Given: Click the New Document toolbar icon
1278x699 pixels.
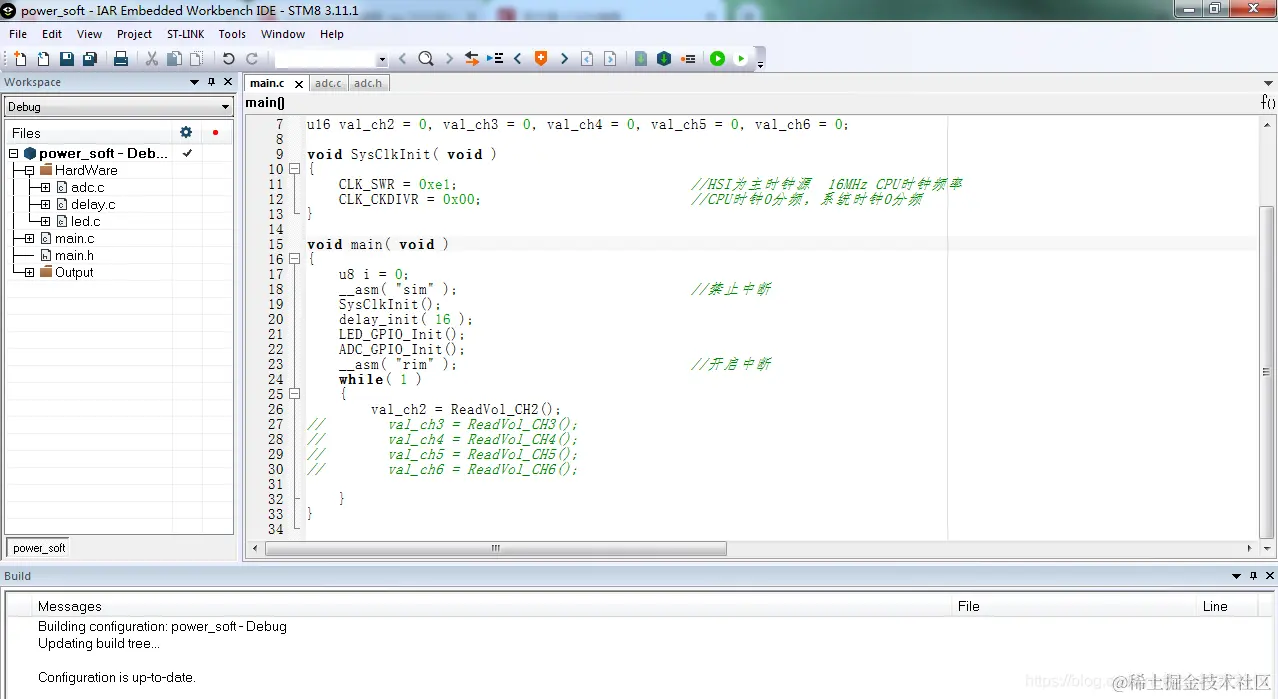Looking at the screenshot, I should (x=20, y=59).
